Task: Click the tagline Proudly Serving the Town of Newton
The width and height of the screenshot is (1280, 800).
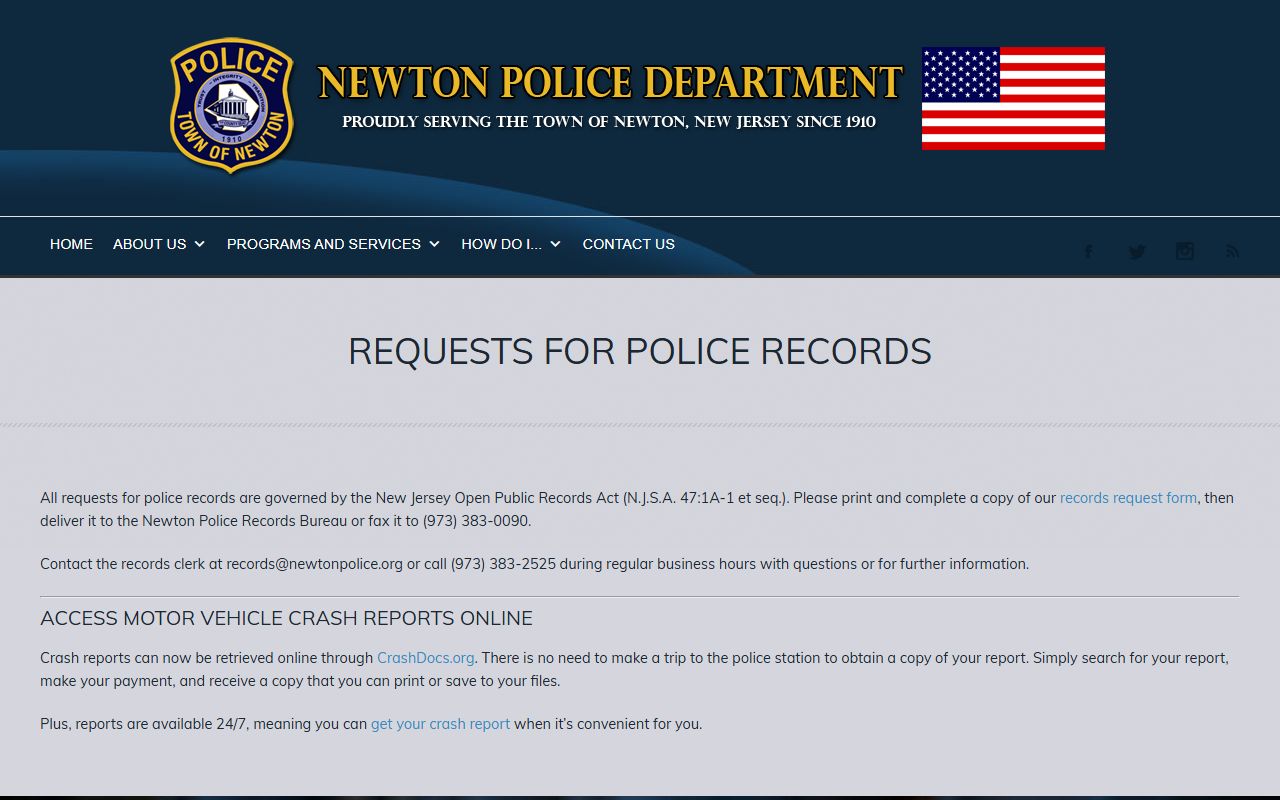Action: pyautogui.click(x=609, y=122)
